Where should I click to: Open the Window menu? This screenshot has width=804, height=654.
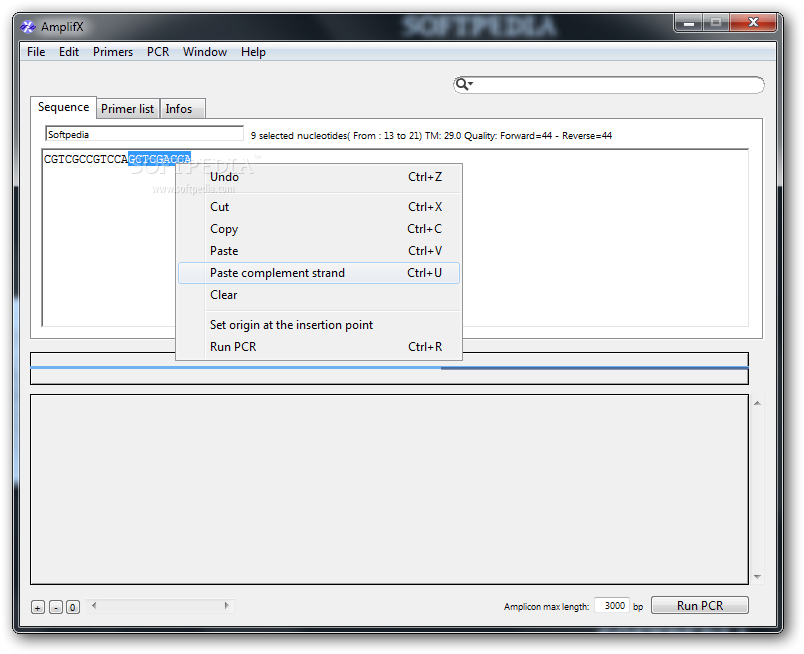pos(205,52)
